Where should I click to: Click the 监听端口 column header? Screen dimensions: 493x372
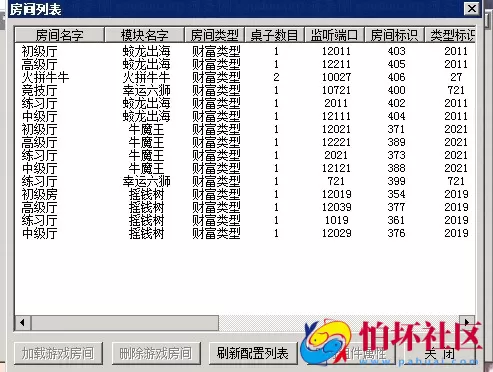335,35
